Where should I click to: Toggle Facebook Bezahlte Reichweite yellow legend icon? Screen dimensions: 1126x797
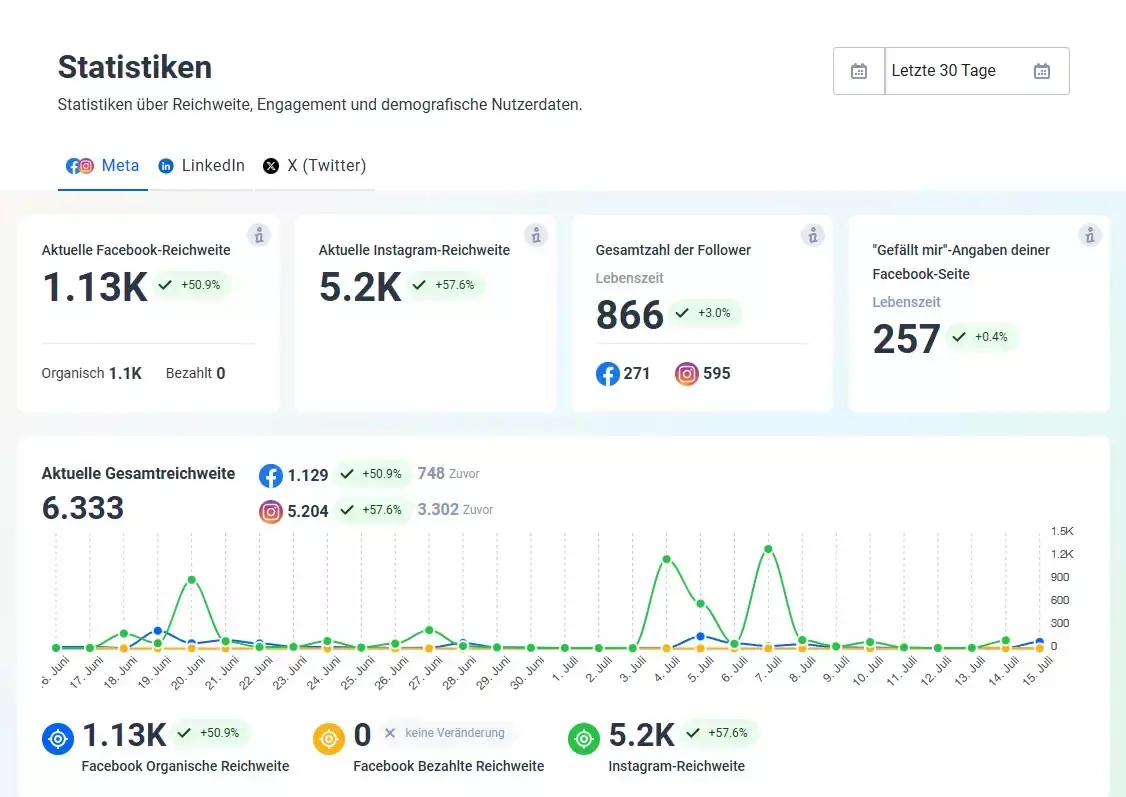(x=329, y=739)
